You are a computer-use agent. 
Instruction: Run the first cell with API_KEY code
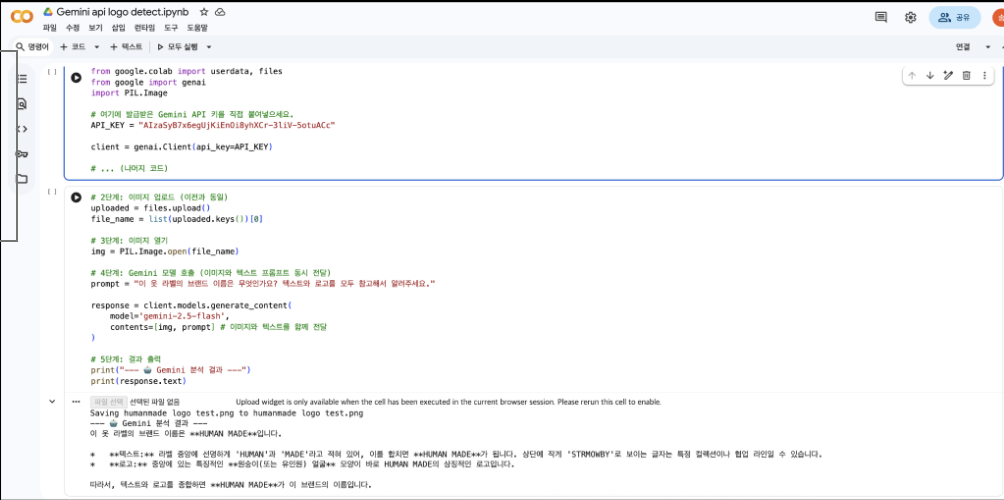point(76,77)
